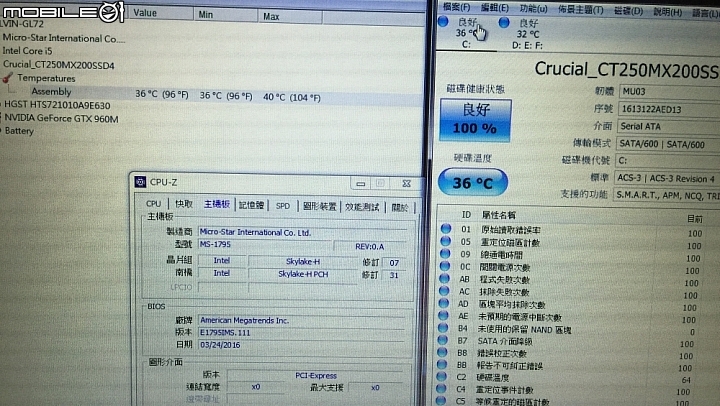Click the interface field Serial ATA
Image resolution: width=720 pixels, height=406 pixels.
pos(669,126)
